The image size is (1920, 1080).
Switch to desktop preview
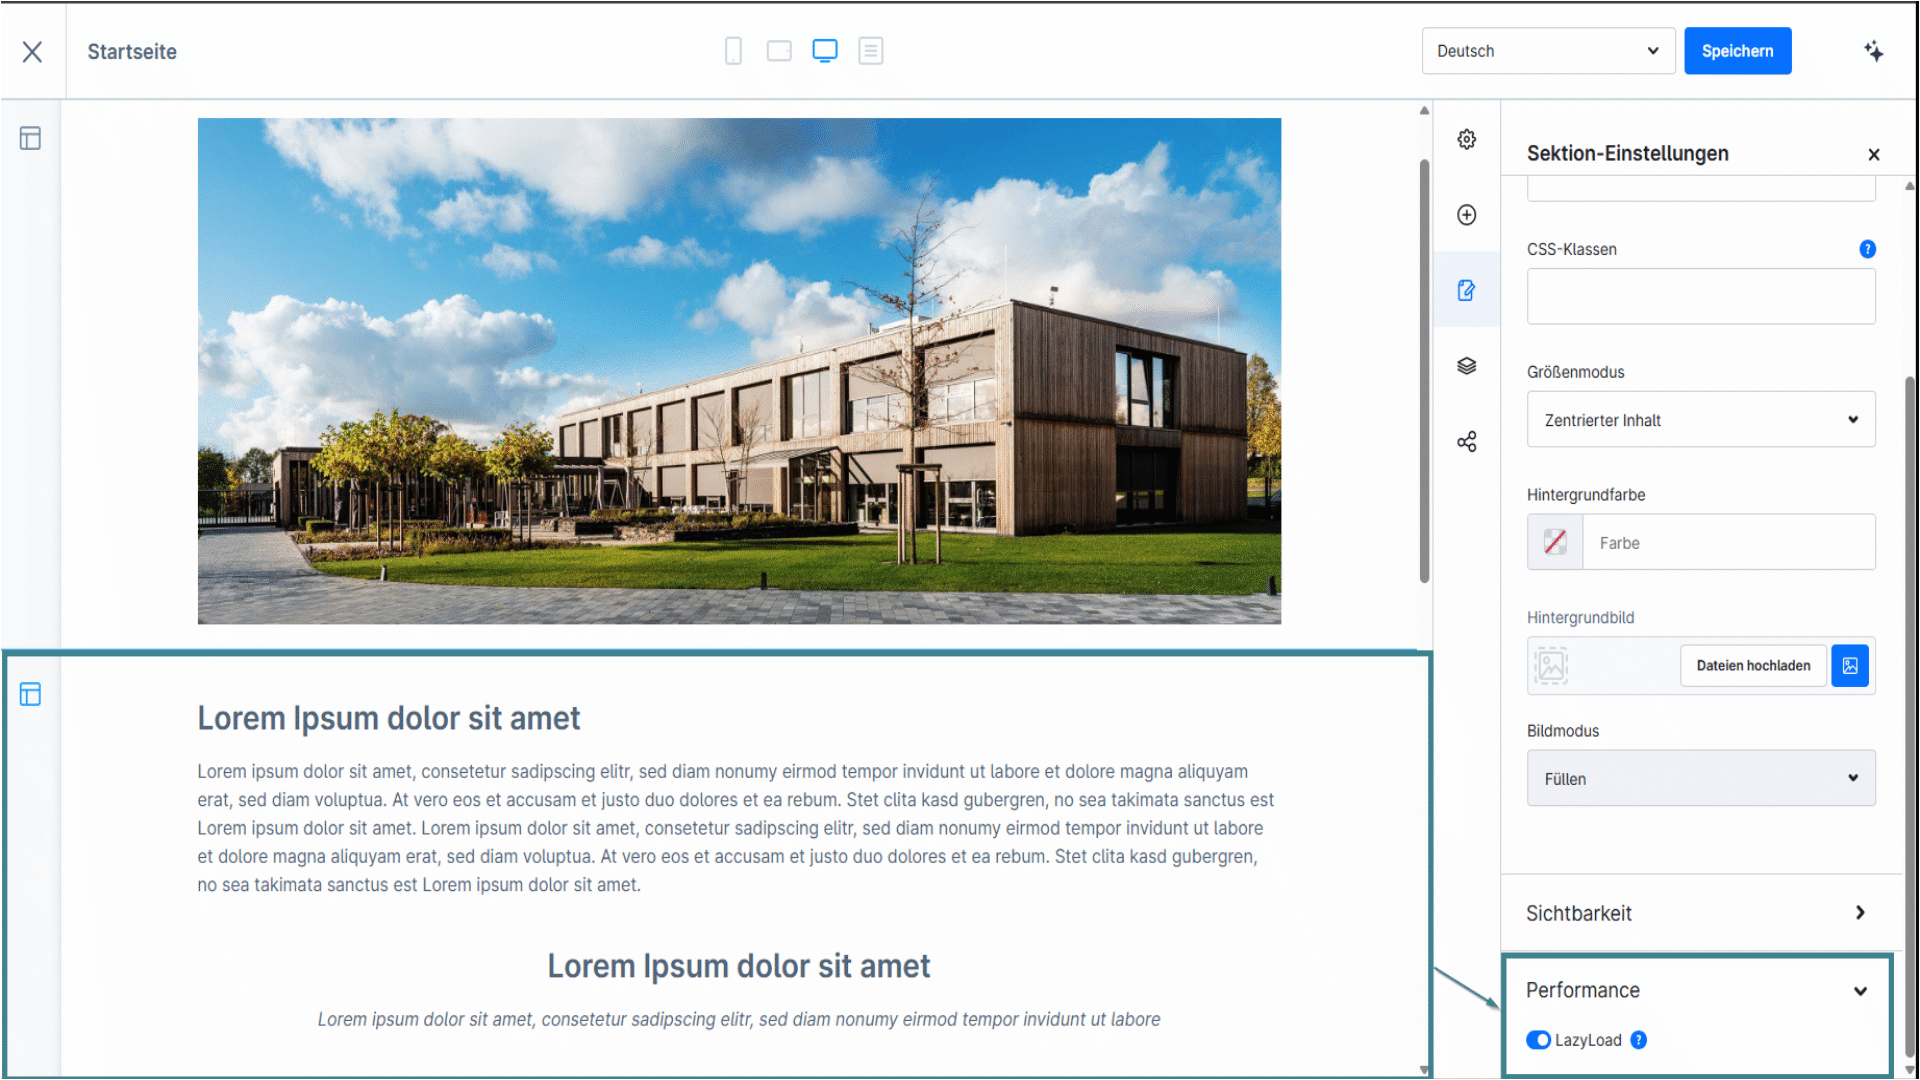pyautogui.click(x=825, y=51)
